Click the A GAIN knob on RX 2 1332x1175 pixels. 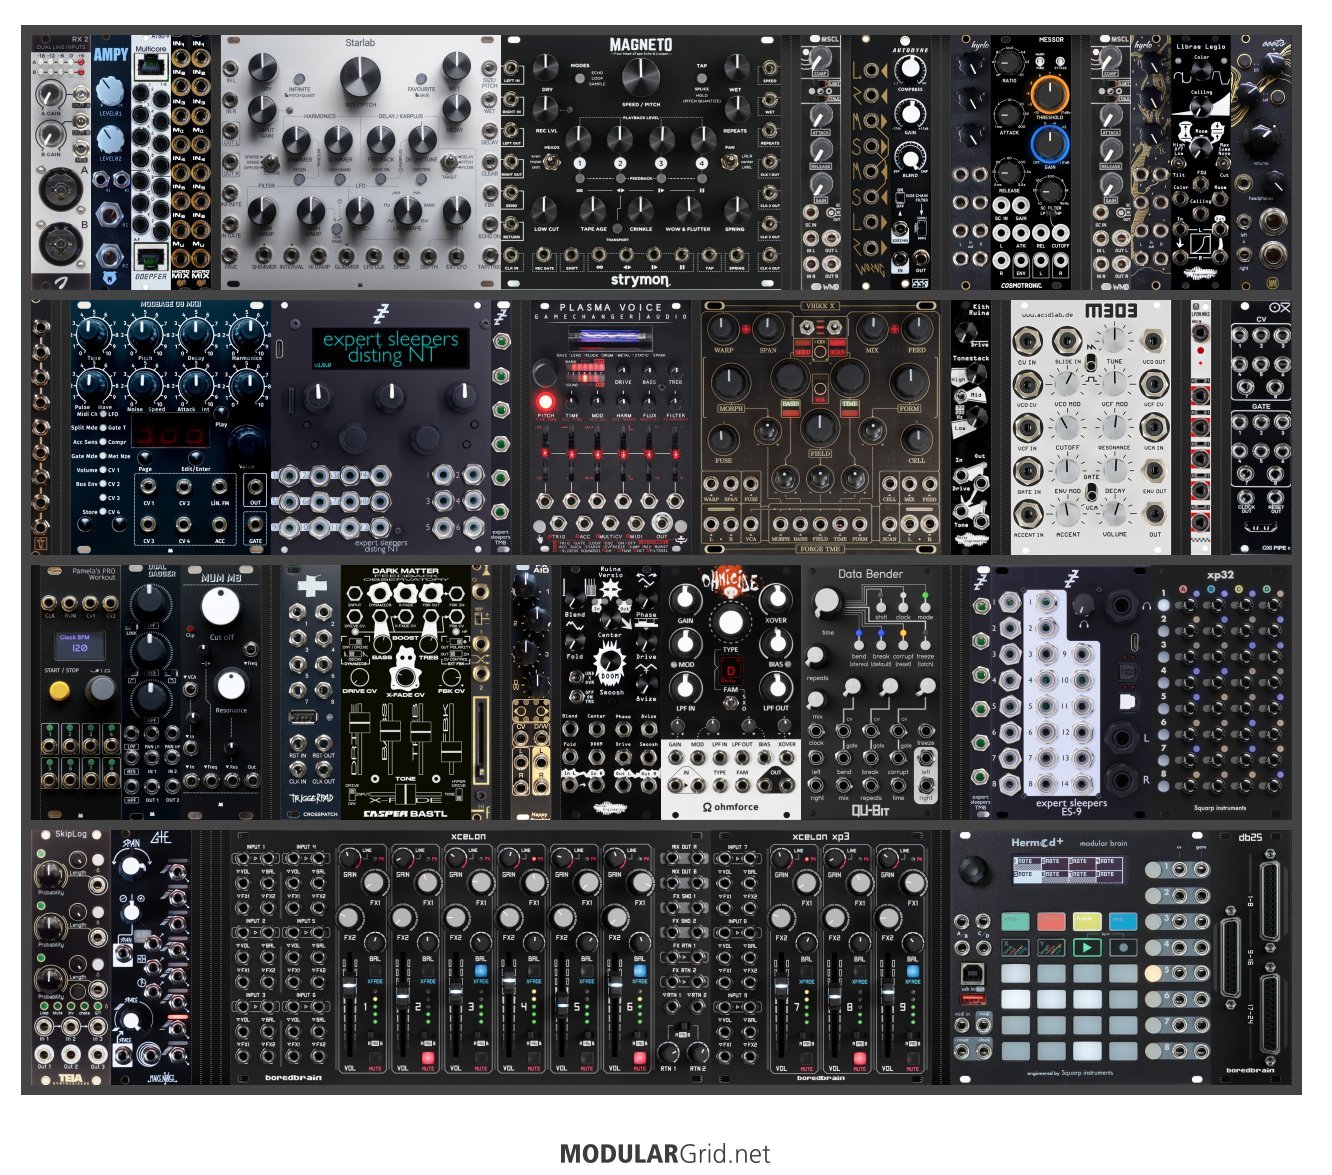(x=50, y=96)
